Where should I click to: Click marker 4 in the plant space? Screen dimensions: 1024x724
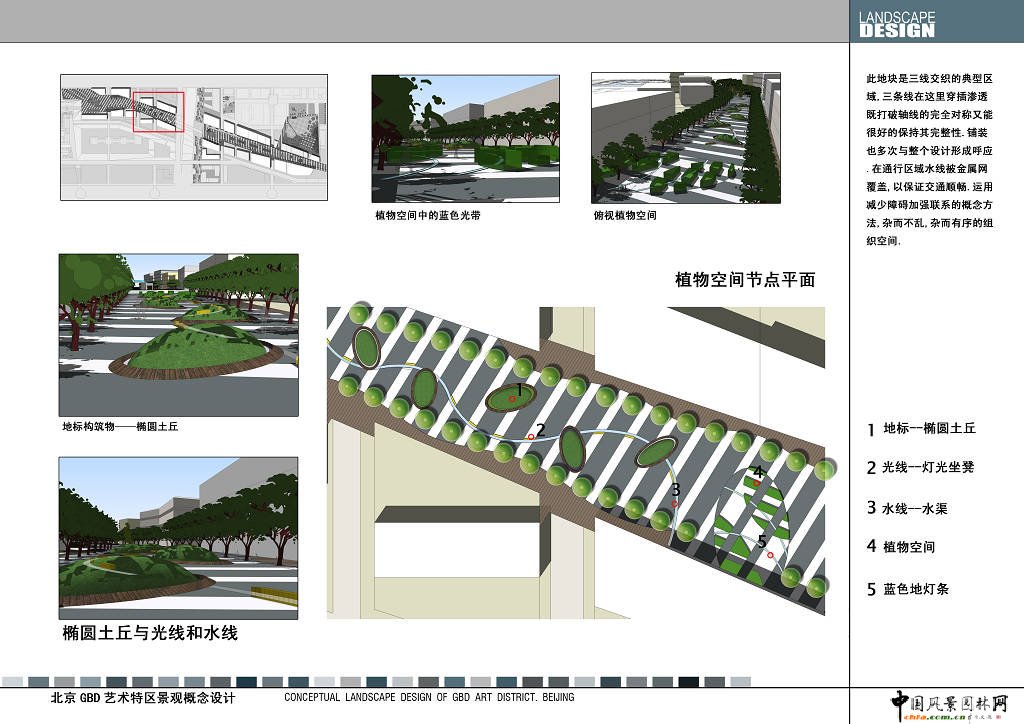pyautogui.click(x=758, y=482)
